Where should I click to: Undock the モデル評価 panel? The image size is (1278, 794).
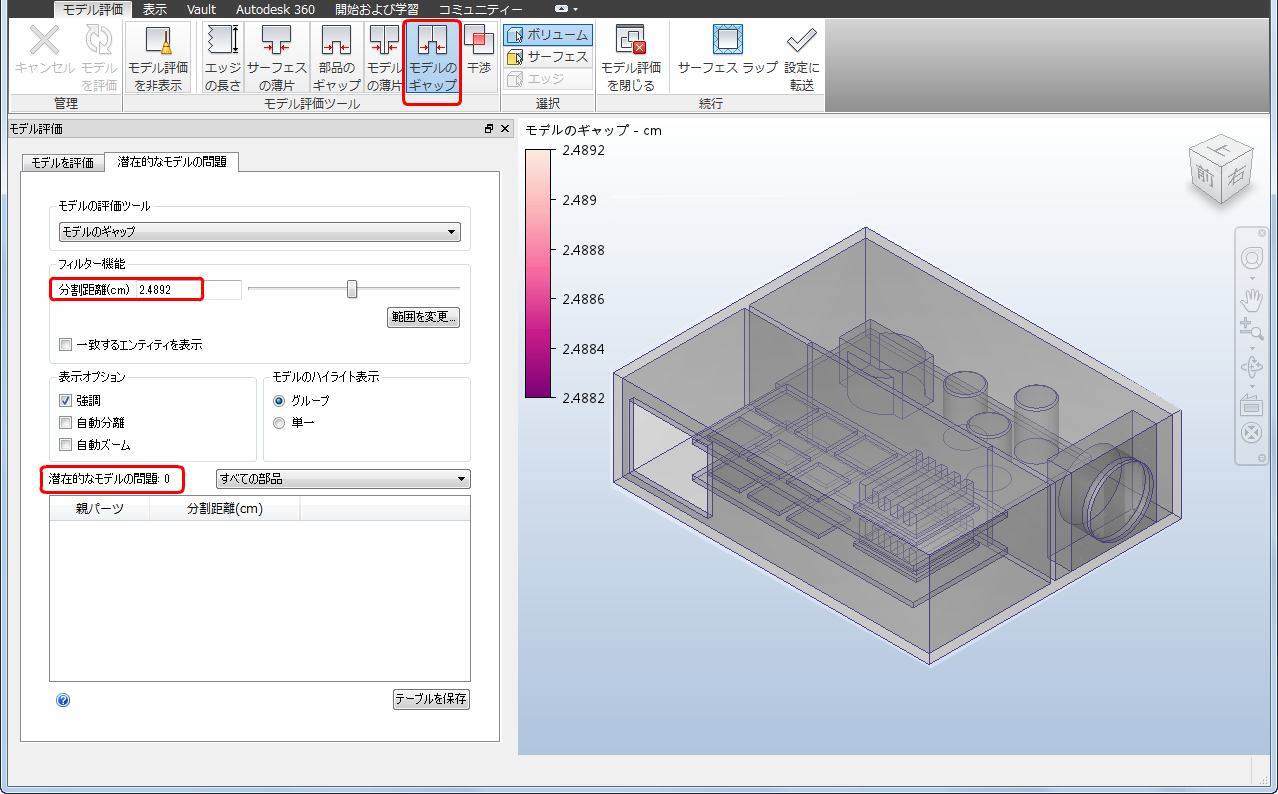click(489, 129)
